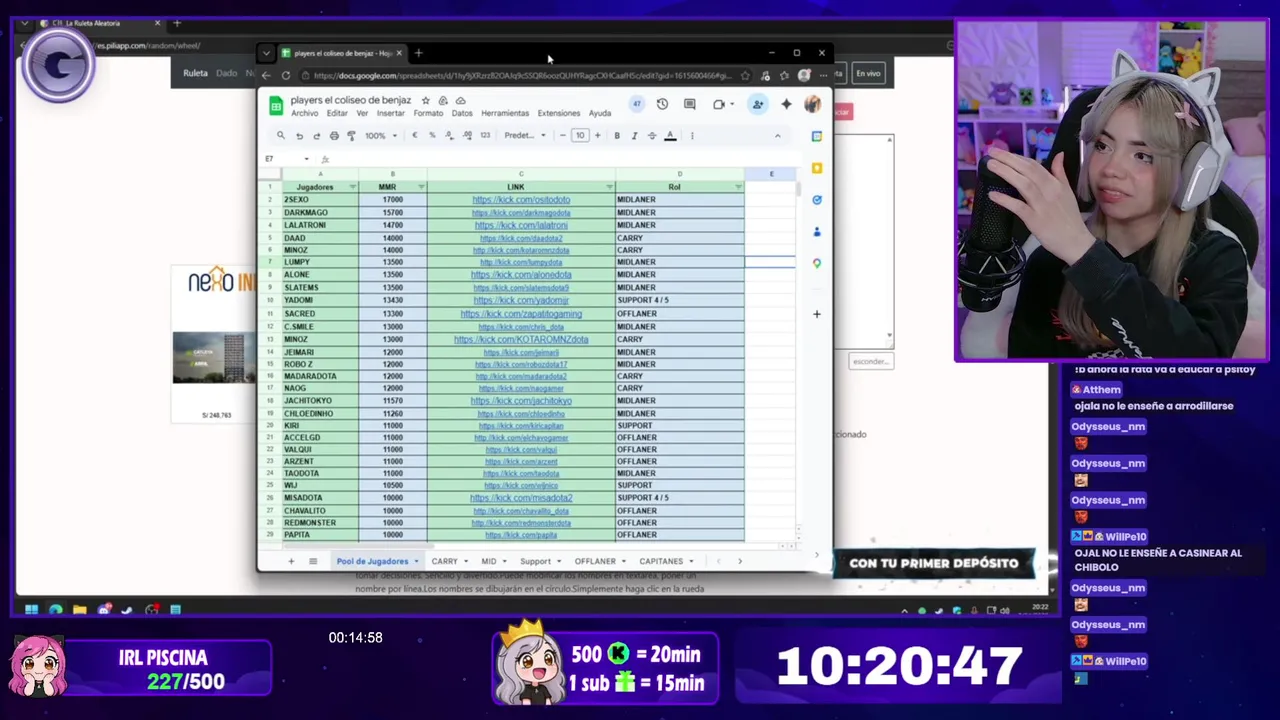Image resolution: width=1280 pixels, height=720 pixels.
Task: Open Google Calendar side panel icon
Action: (817, 137)
